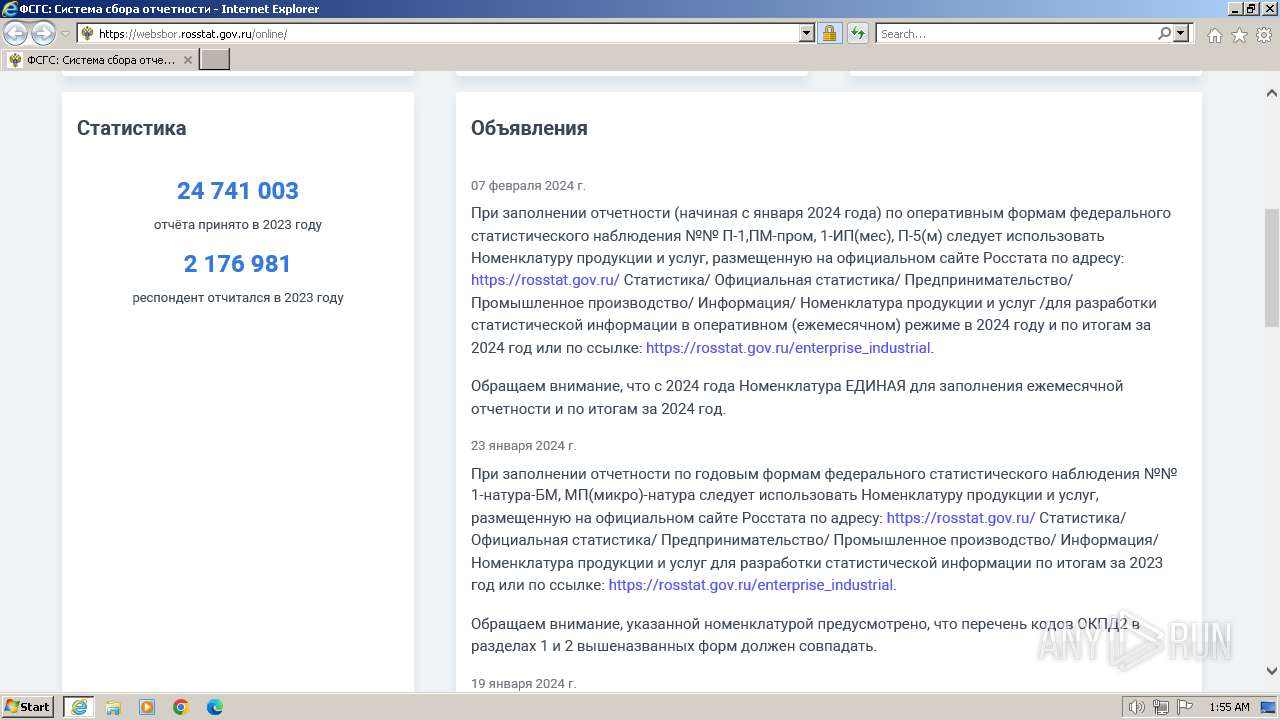Expand the address bar autocomplete dropdown

(x=807, y=34)
